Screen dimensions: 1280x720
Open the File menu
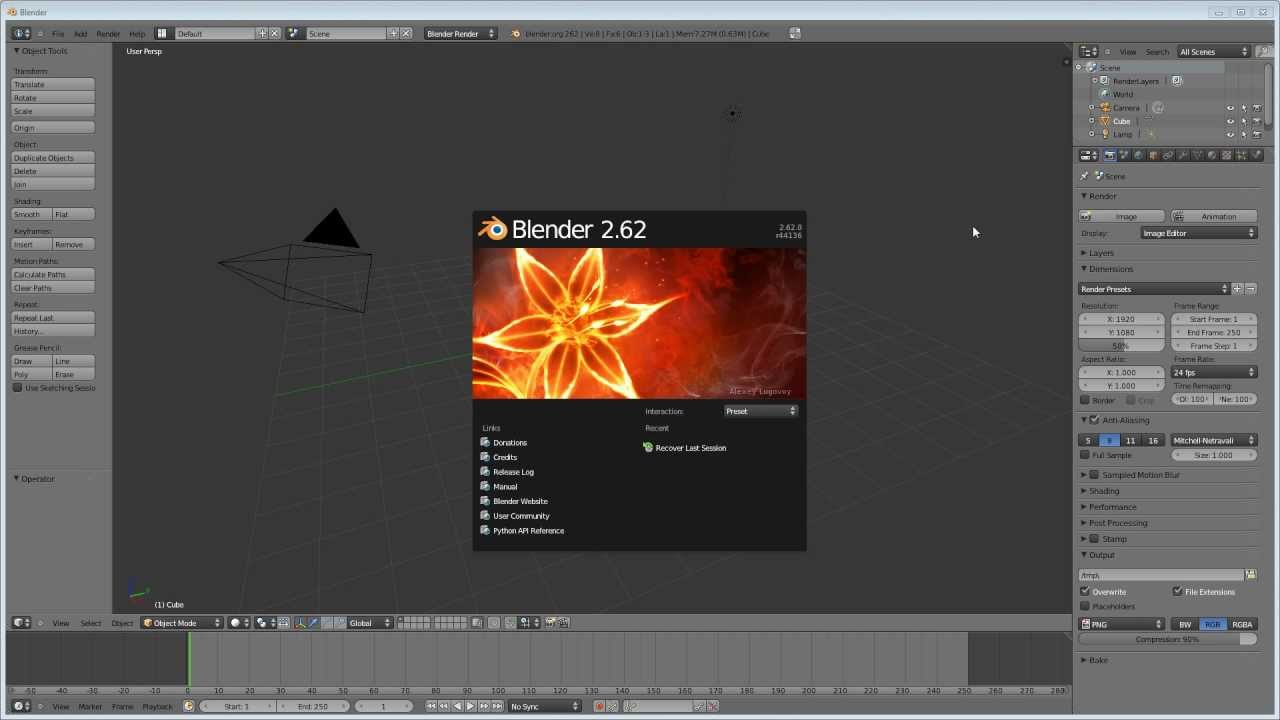[x=58, y=34]
